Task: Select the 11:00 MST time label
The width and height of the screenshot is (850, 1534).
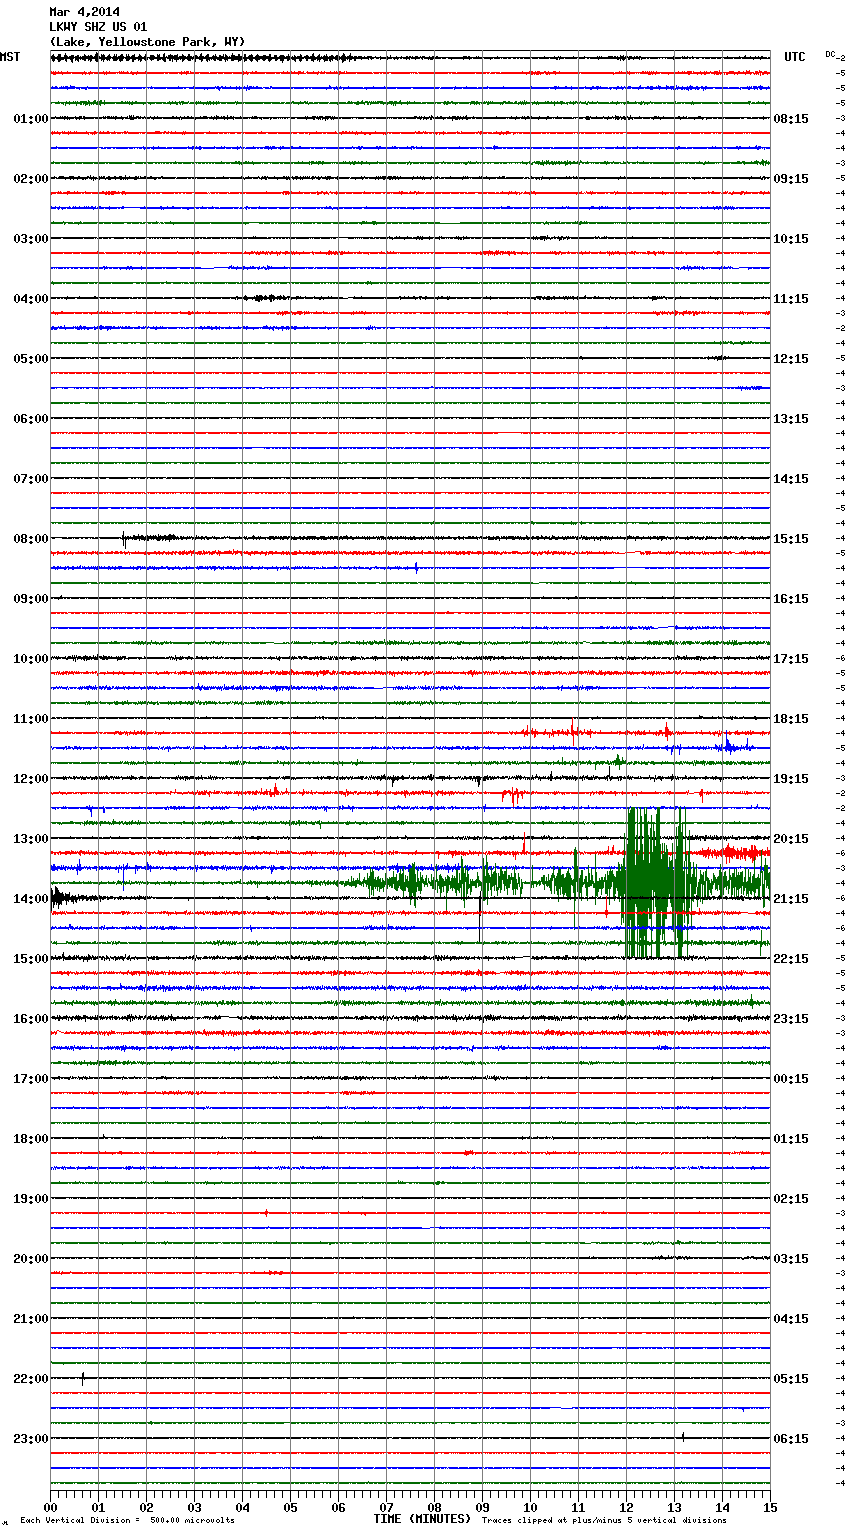Action: pyautogui.click(x=30, y=719)
